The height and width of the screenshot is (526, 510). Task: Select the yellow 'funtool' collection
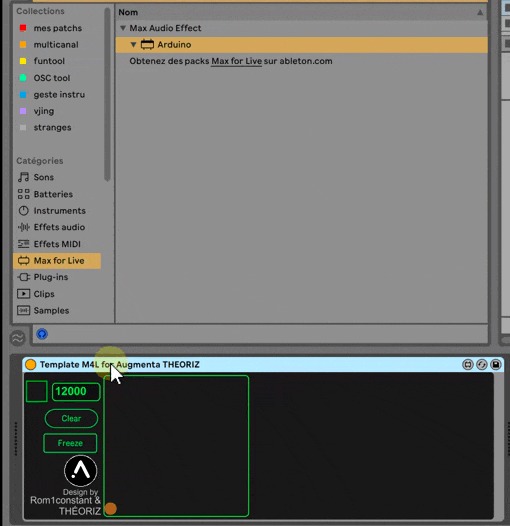tap(42, 61)
